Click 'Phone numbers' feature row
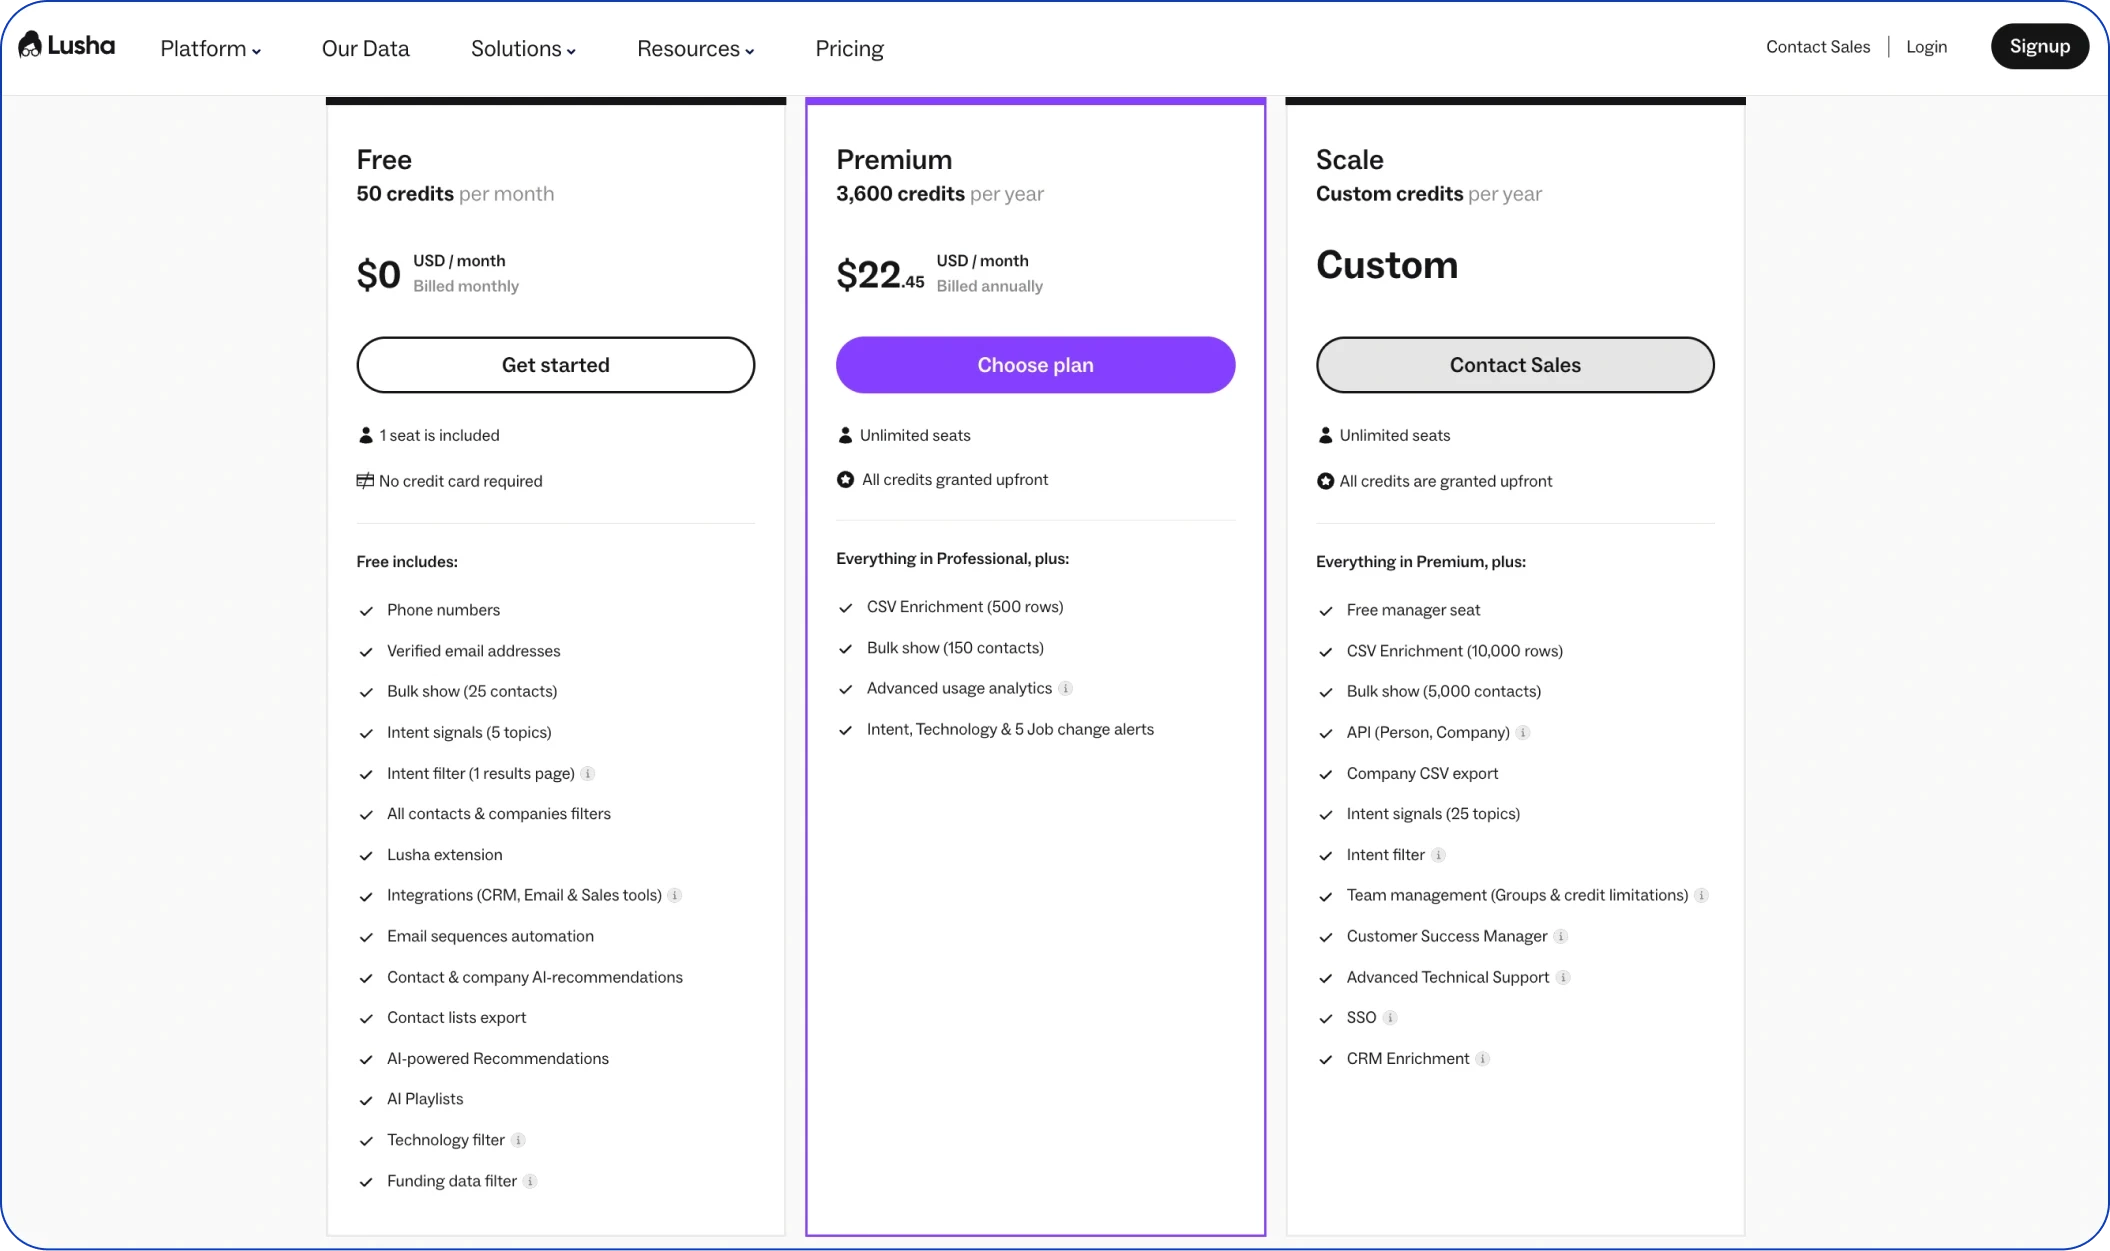Viewport: 2110px width, 1251px height. click(443, 610)
